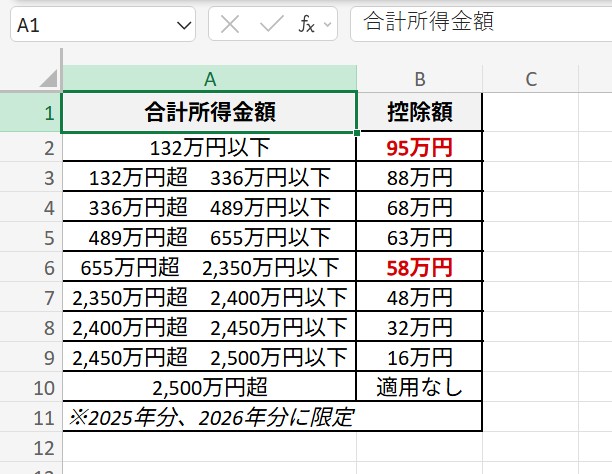
Task: Click the note cell ※2025年分、2026年分に限定
Action: 209,417
